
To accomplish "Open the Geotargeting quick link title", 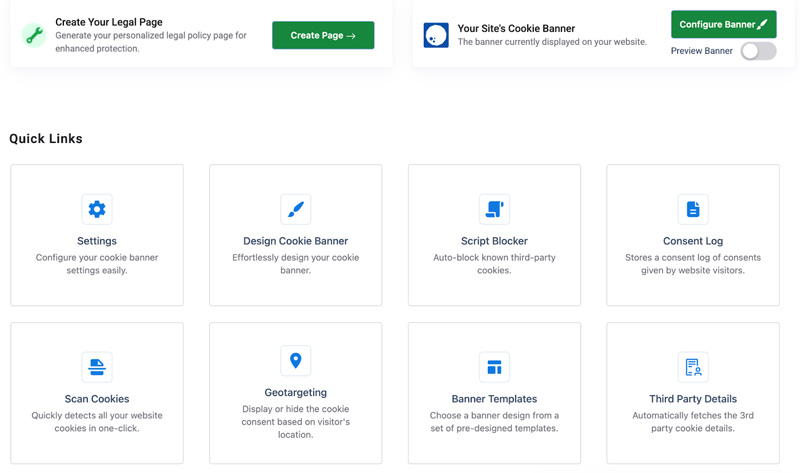I will (295, 392).
